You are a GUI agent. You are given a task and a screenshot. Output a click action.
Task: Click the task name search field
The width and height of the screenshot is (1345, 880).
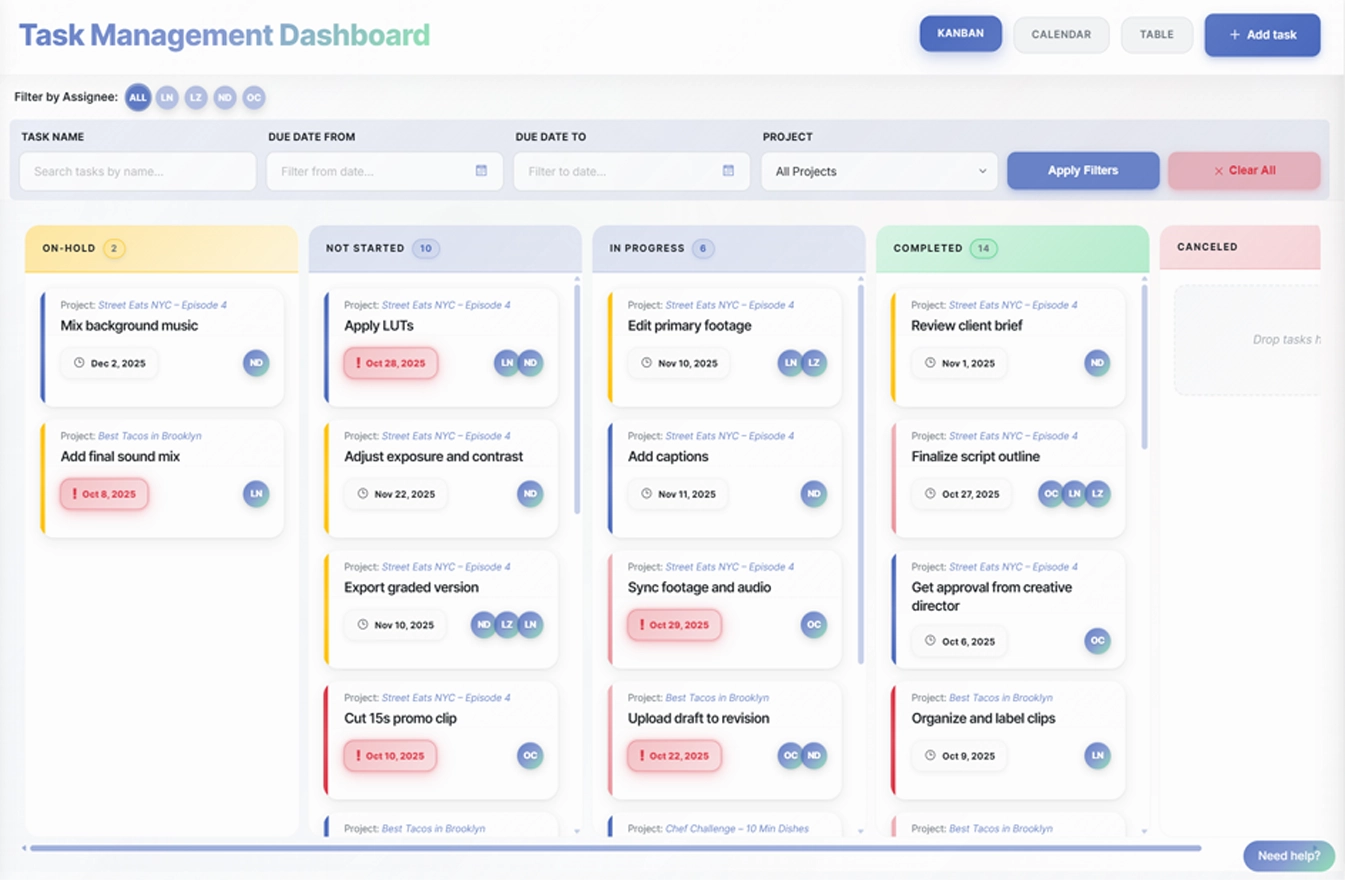point(136,170)
